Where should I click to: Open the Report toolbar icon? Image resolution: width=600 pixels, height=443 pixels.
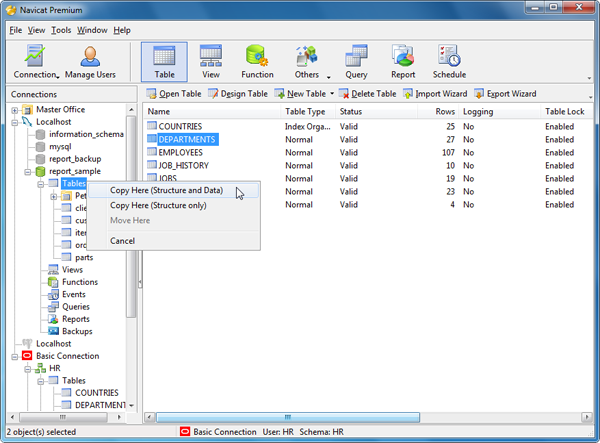point(403,62)
